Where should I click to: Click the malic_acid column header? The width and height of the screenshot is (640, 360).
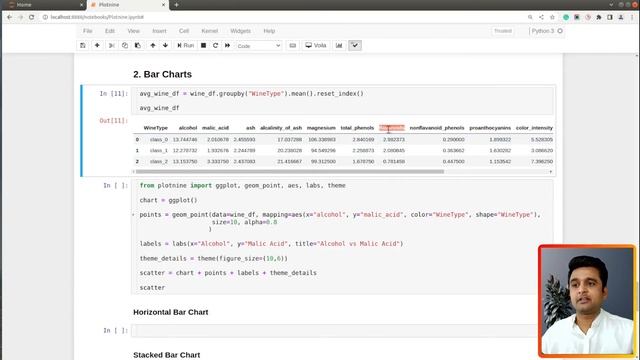(216, 128)
